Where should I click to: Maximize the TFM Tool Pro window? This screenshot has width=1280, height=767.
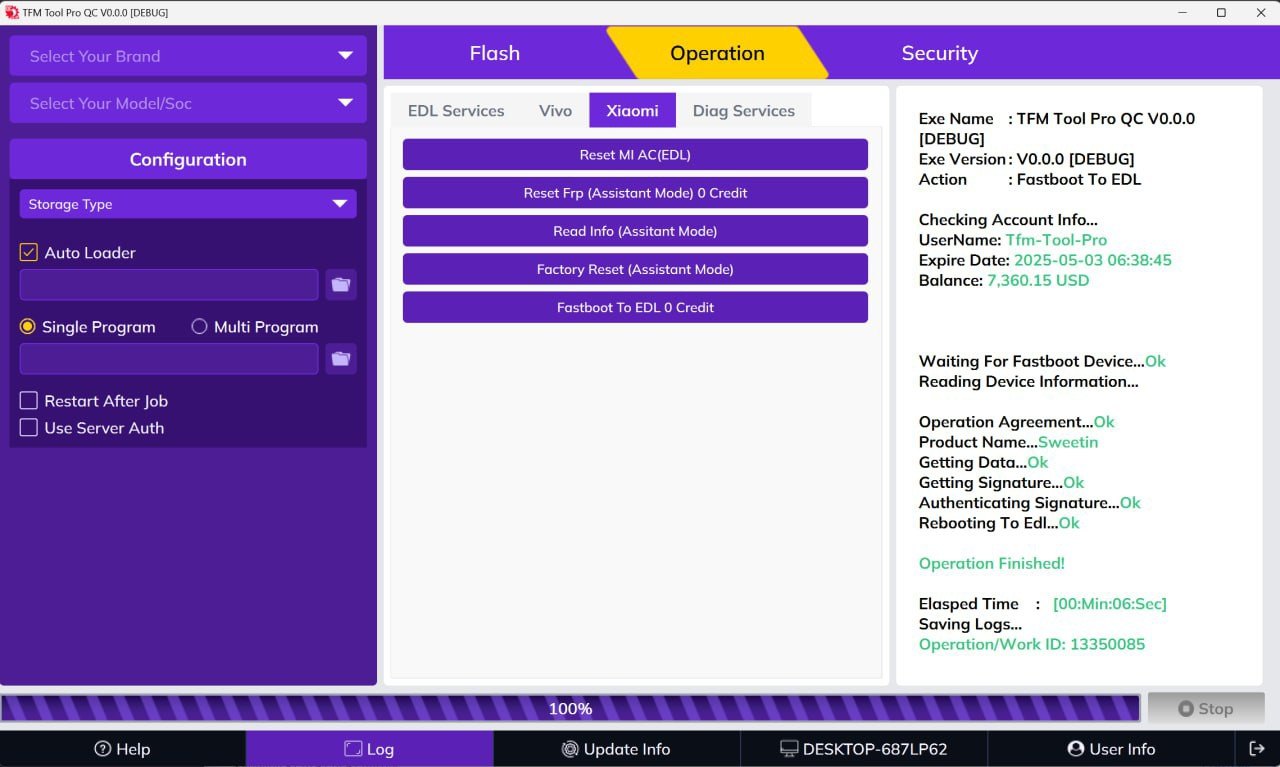coord(1221,12)
